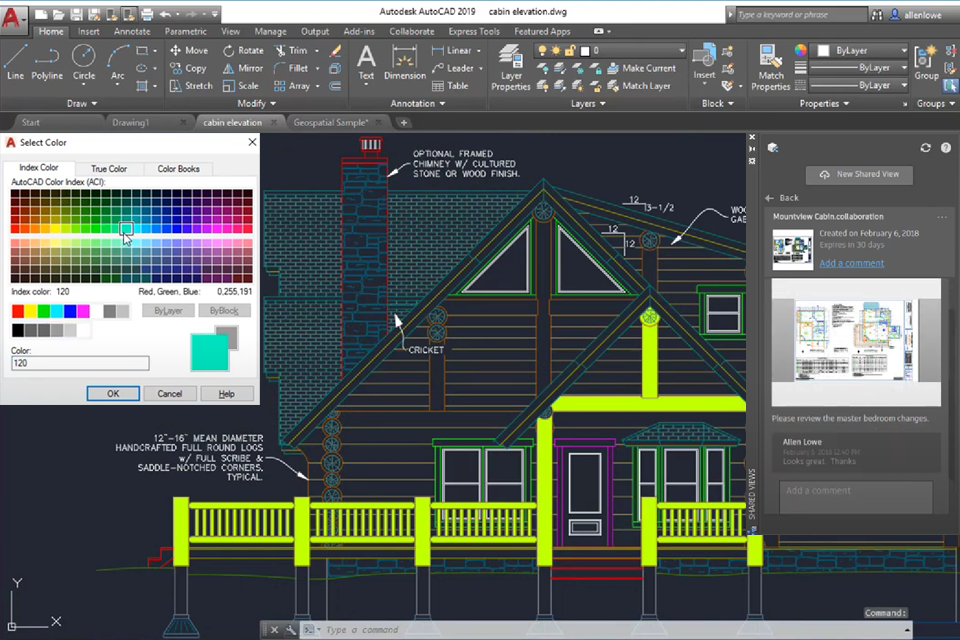This screenshot has width=960, height=640.
Task: Activate the Move command
Action: 189,50
